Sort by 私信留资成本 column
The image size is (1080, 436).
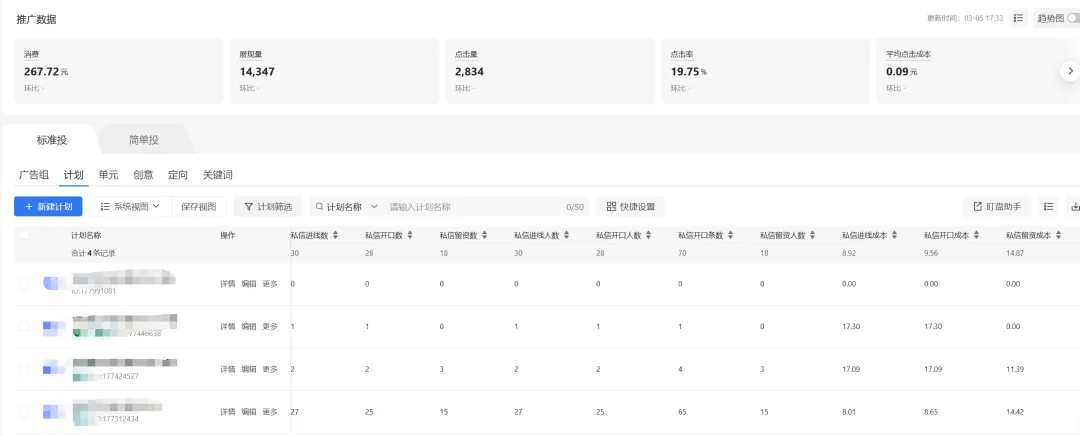click(1058, 235)
